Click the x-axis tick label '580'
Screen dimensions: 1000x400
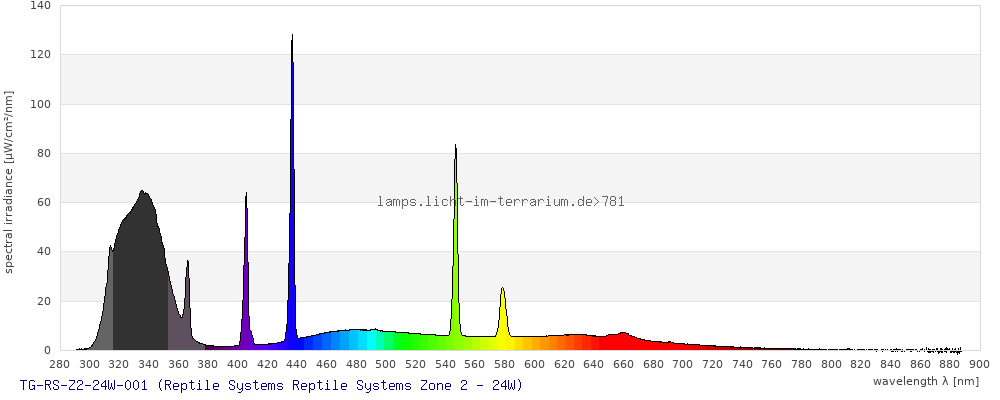point(504,364)
